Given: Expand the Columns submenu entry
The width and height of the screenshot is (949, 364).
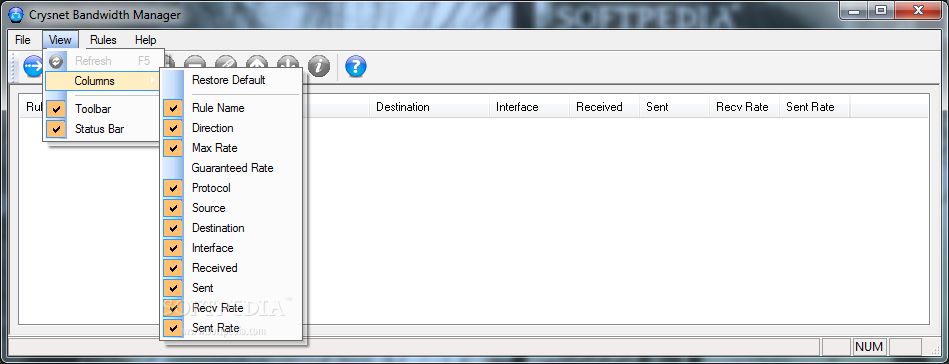Looking at the screenshot, I should pos(102,81).
